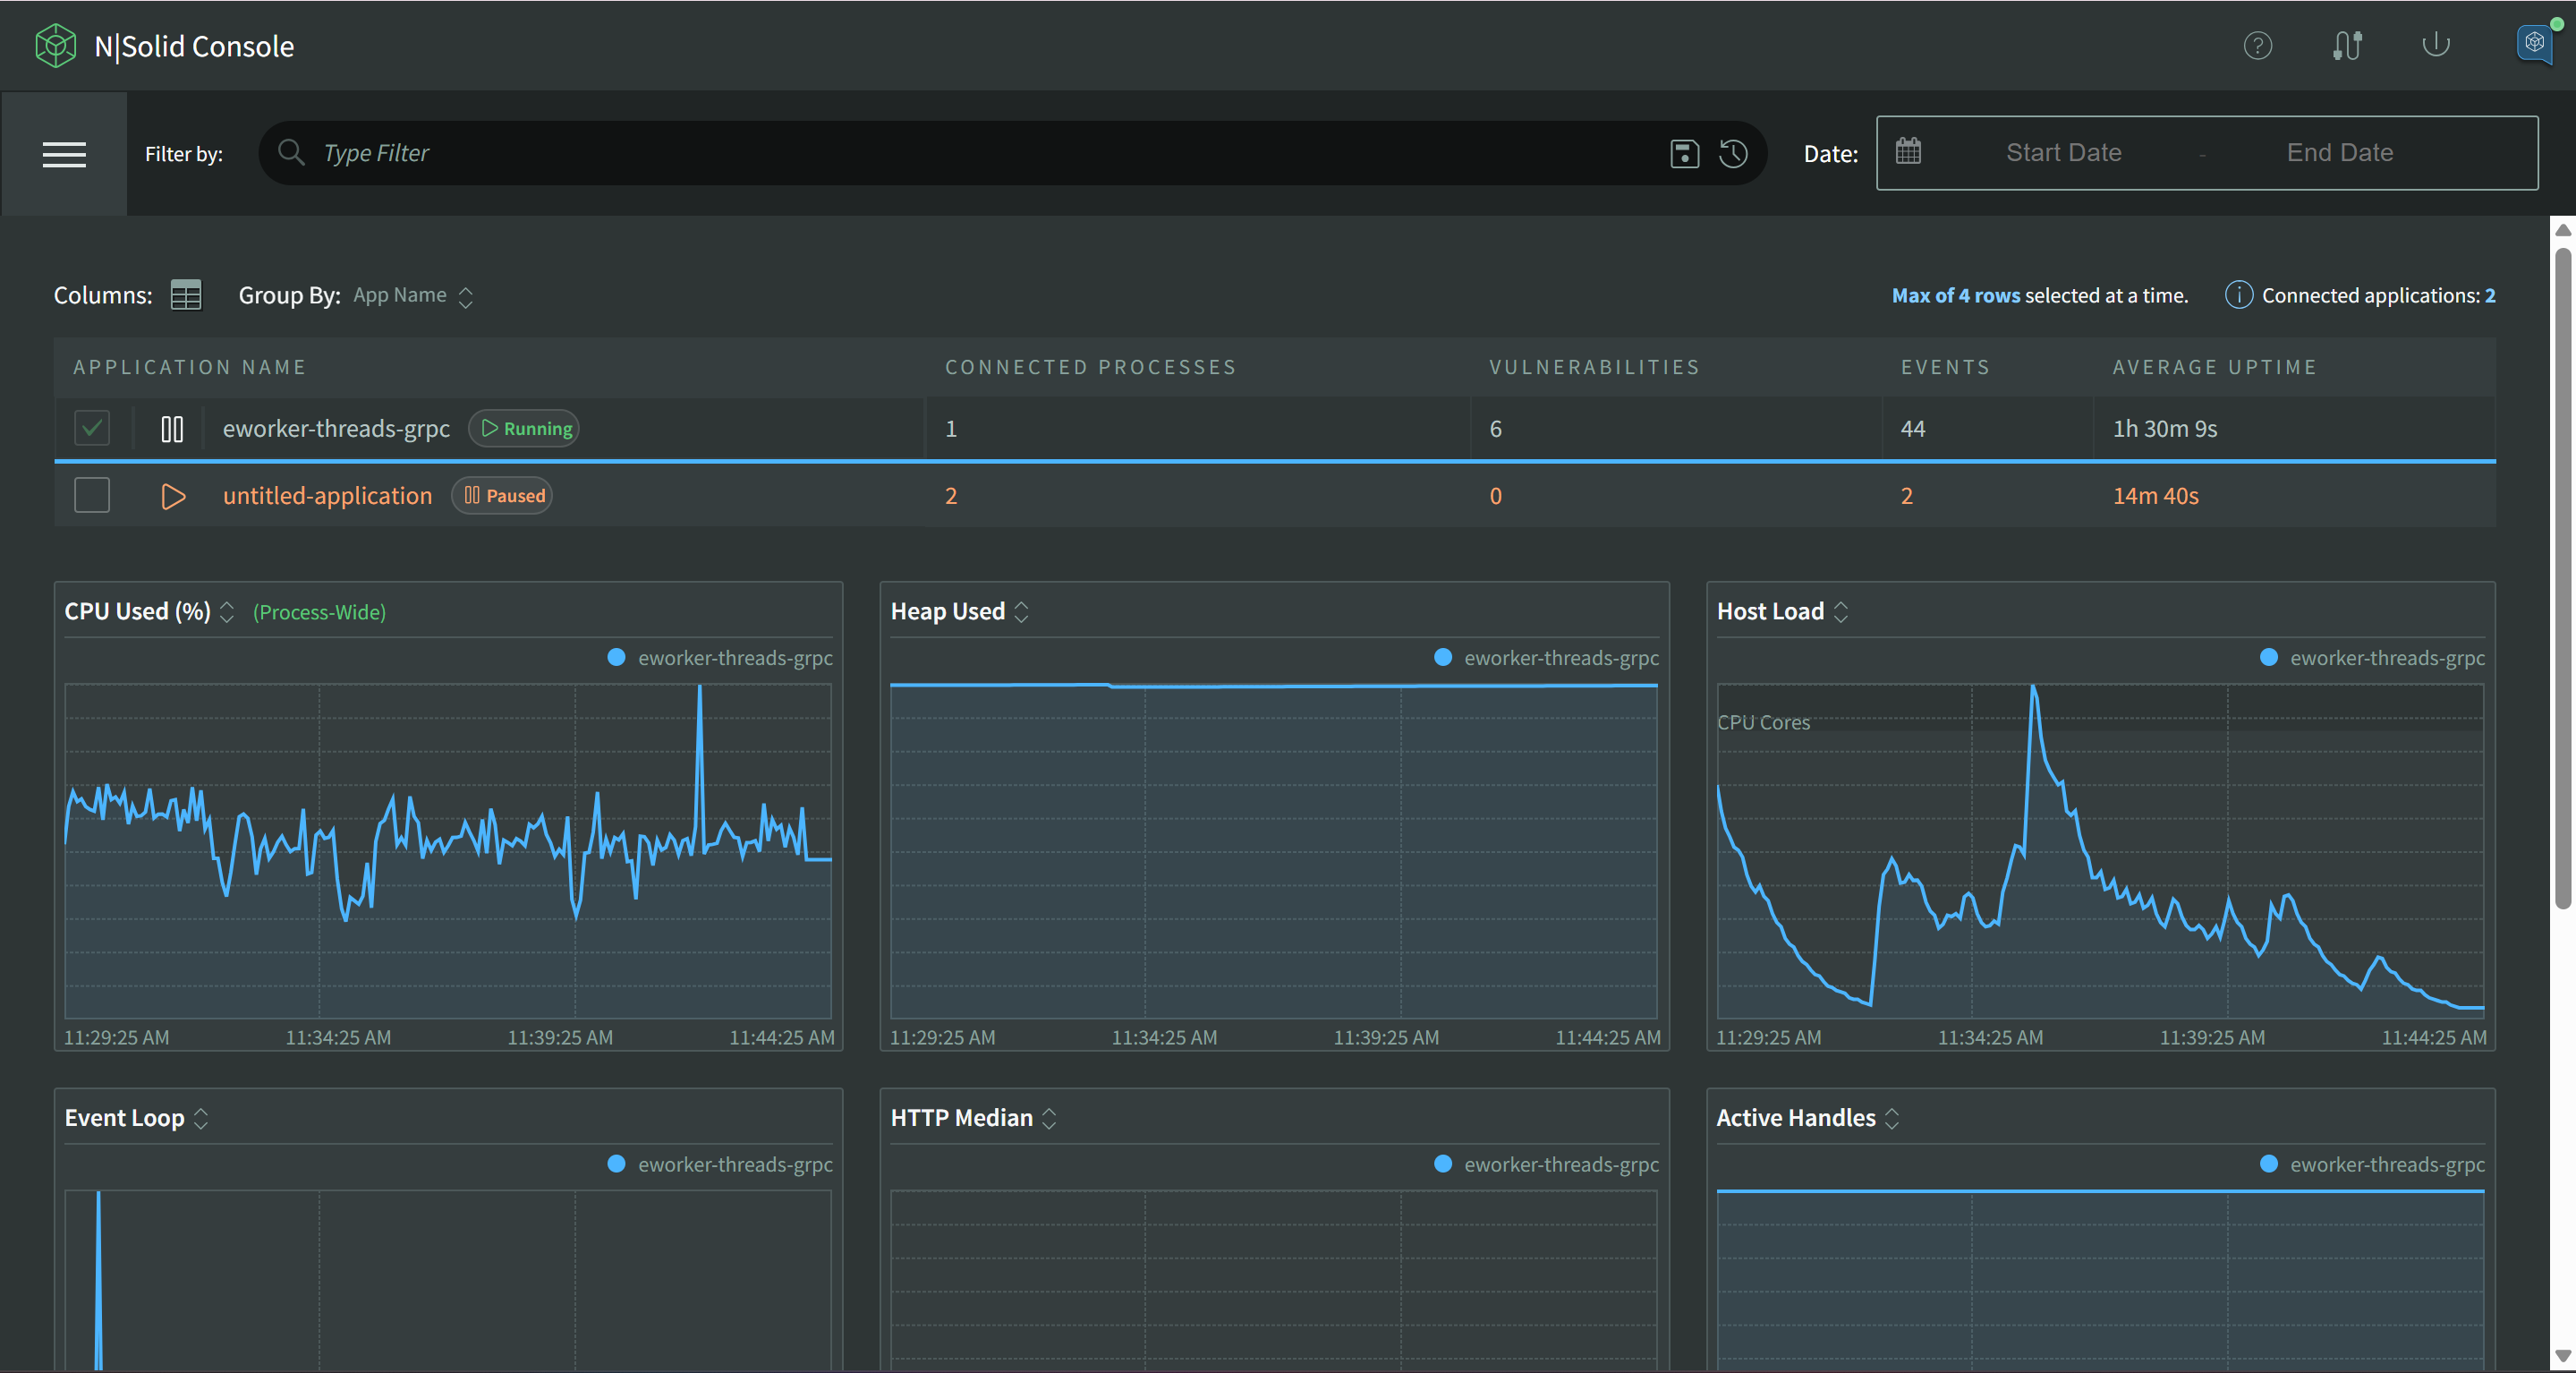Image resolution: width=2576 pixels, height=1373 pixels.
Task: Click the save filter icon in filter bar
Action: pyautogui.click(x=1684, y=153)
